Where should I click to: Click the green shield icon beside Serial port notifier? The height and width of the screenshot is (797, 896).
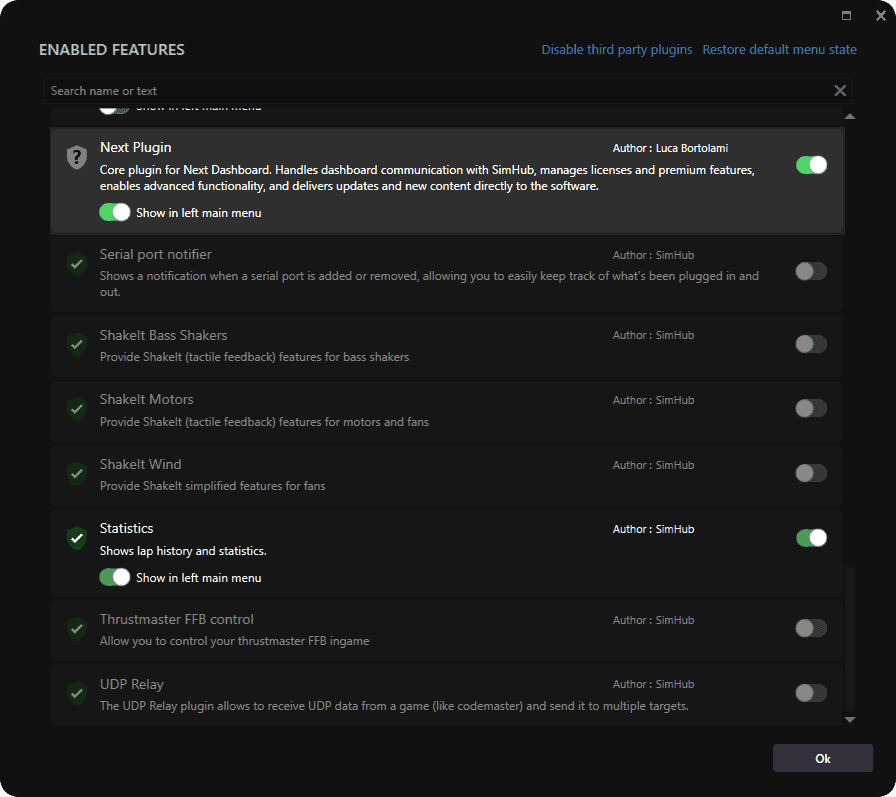(x=77, y=264)
